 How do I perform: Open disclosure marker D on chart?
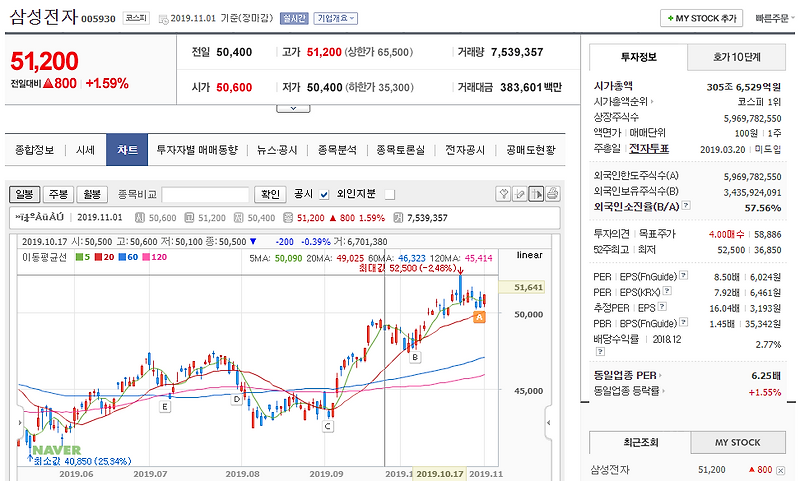pyautogui.click(x=236, y=399)
